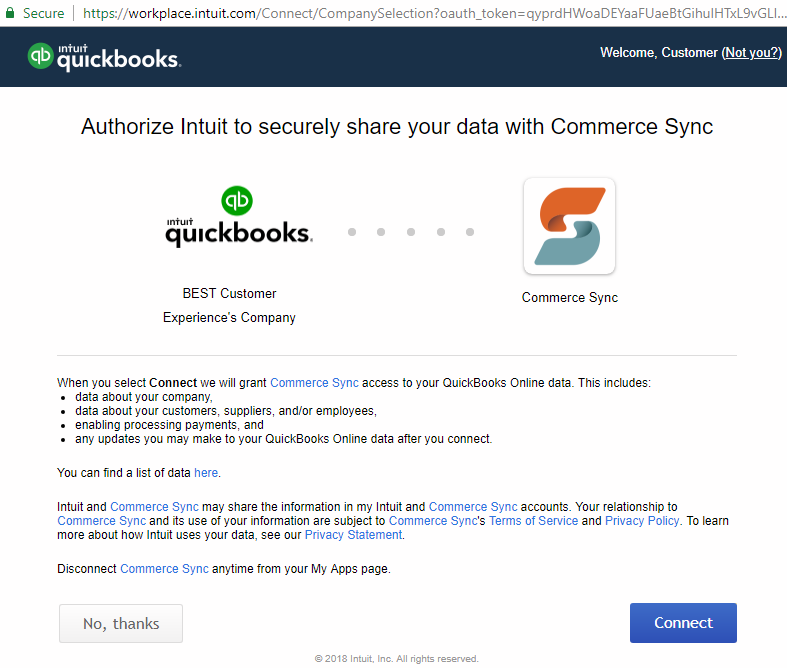Viewport: 787px width, 668px height.
Task: Click Commerce Sync link before "accounts. Your relationship"
Action: click(x=473, y=507)
